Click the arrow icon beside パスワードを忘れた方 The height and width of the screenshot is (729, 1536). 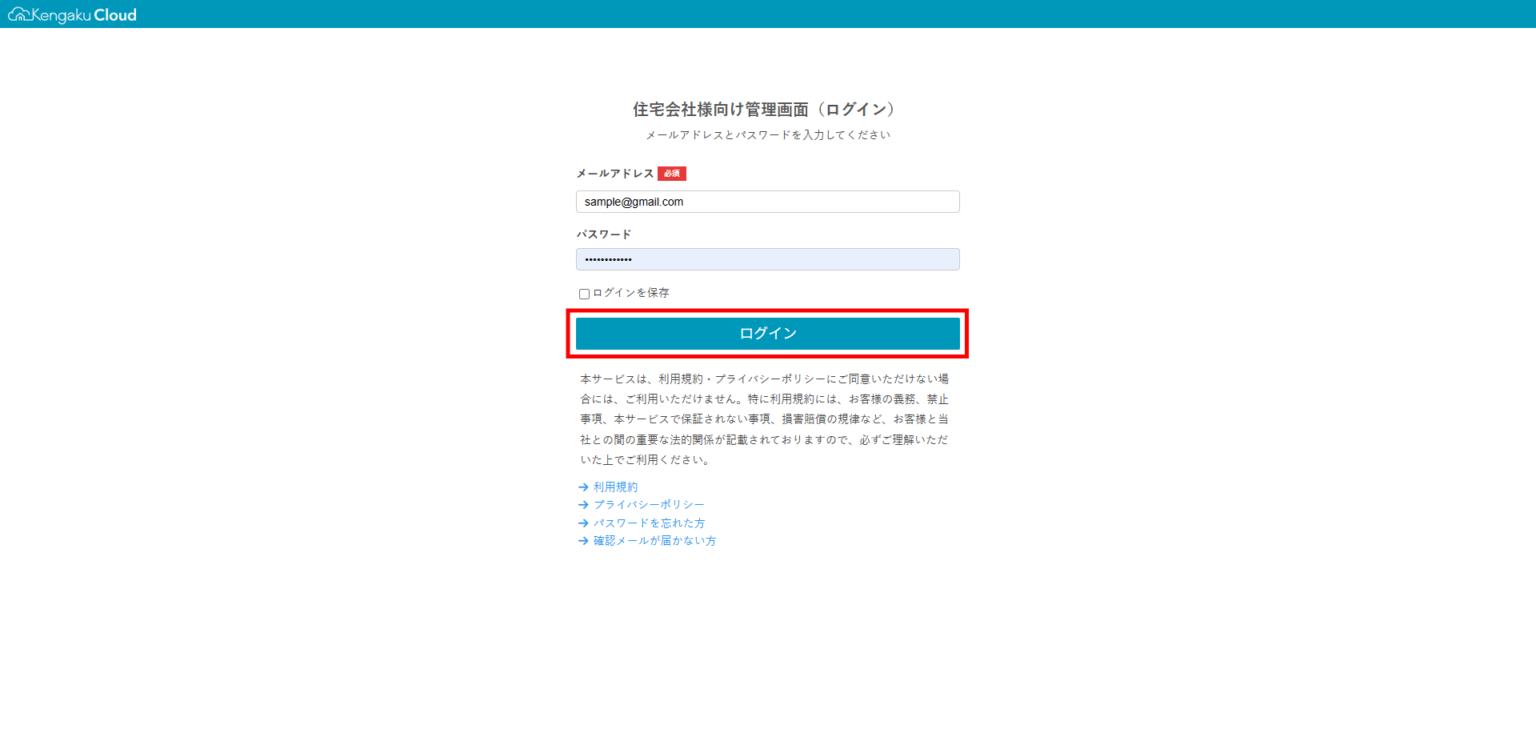tap(583, 522)
